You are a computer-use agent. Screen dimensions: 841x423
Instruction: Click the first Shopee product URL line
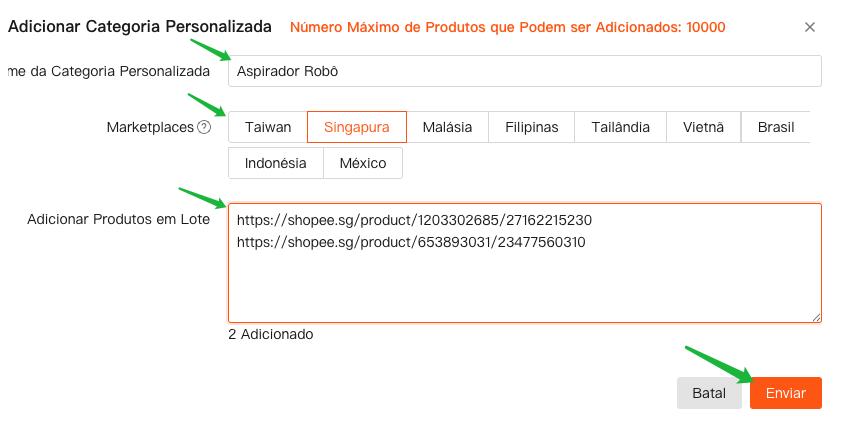coord(414,219)
